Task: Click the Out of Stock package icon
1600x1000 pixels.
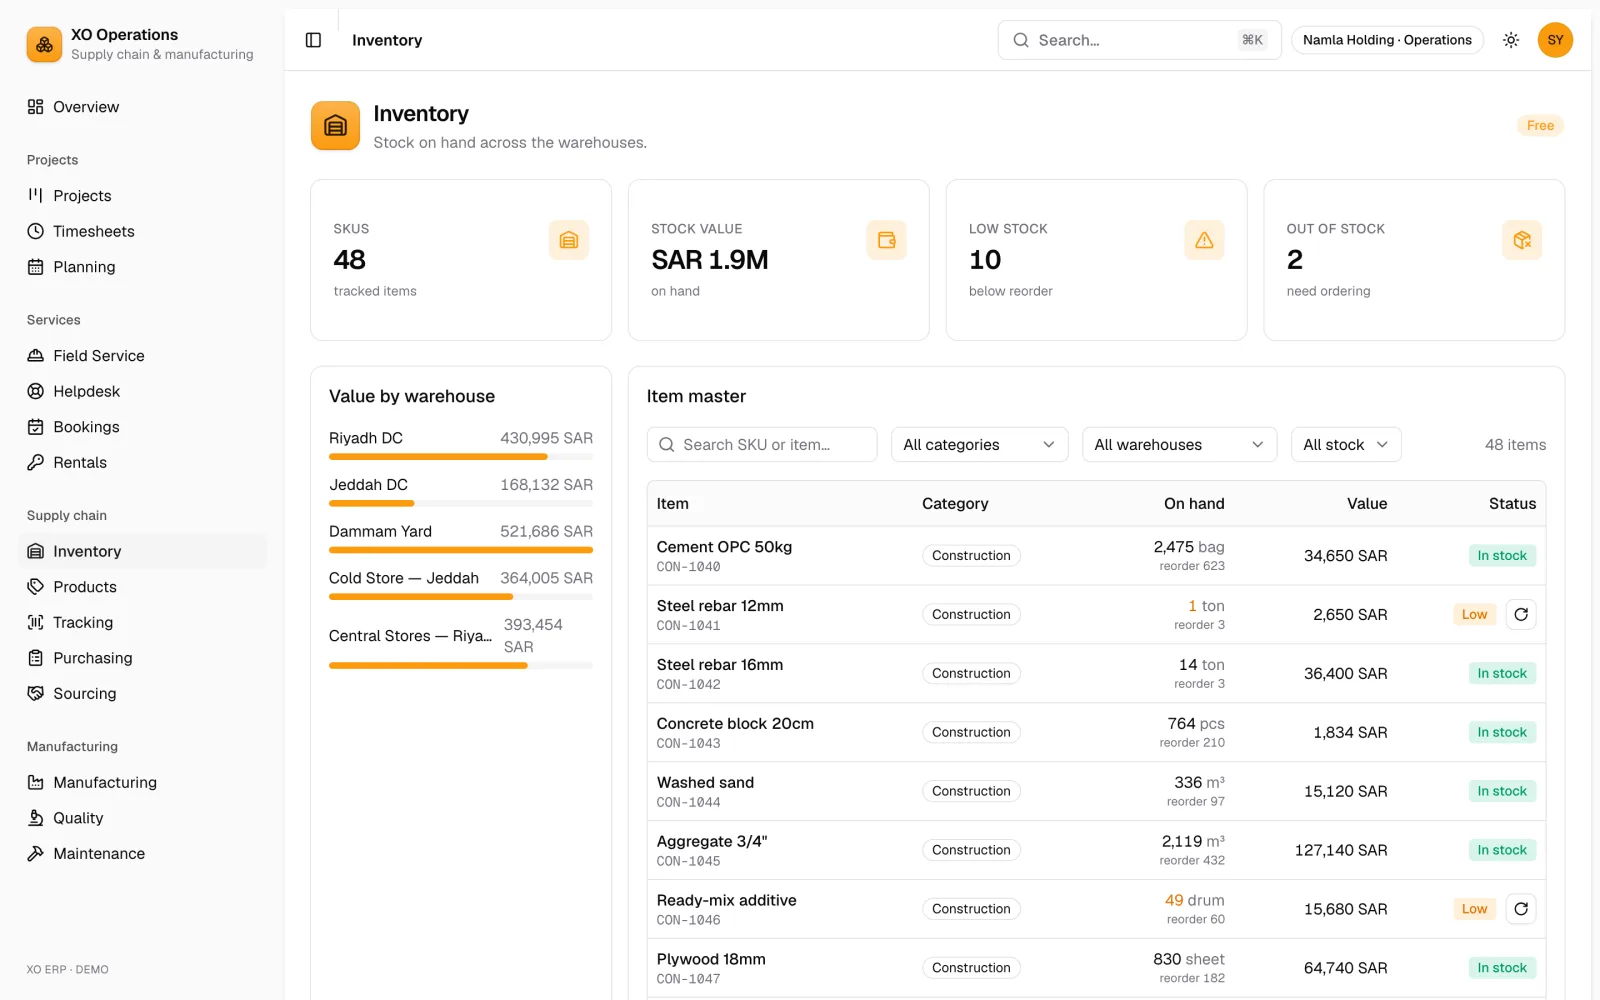Action: [x=1522, y=240]
